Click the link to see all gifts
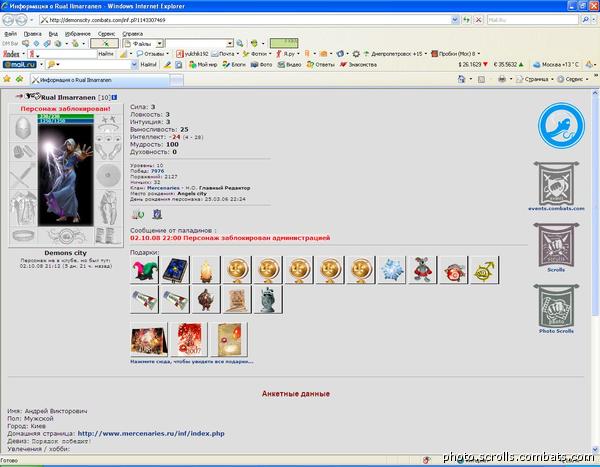The height and width of the screenshot is (467, 600). point(192,361)
